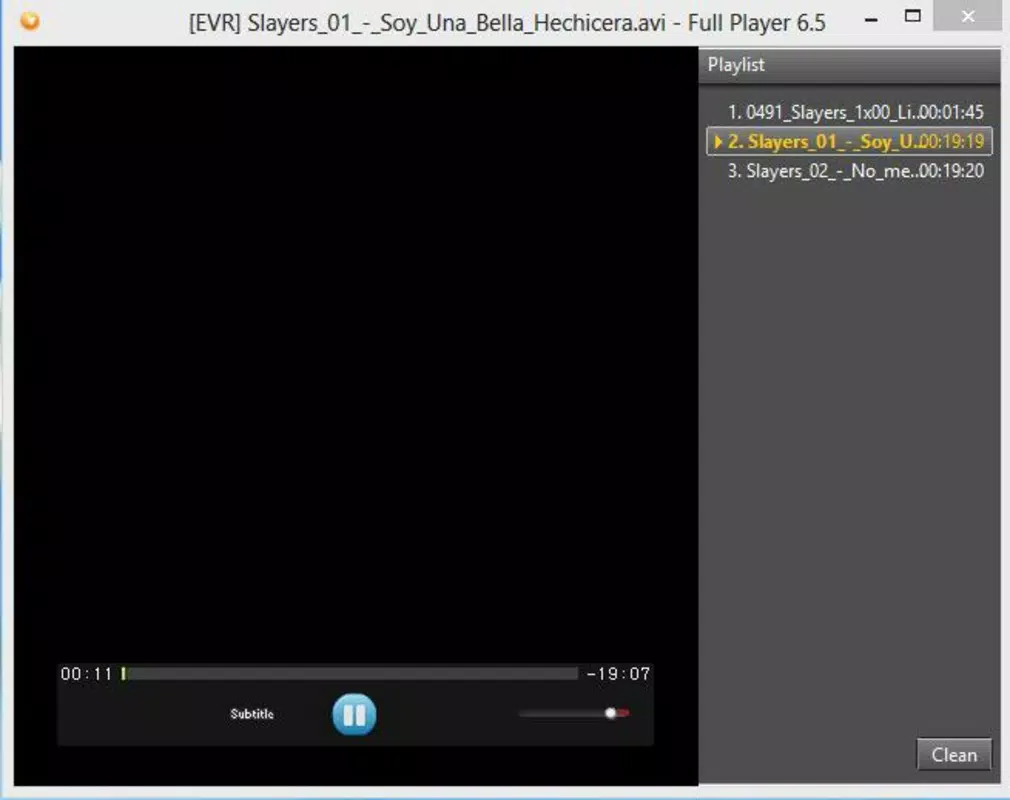
Task: Close the Full Player window
Action: pos(968,16)
